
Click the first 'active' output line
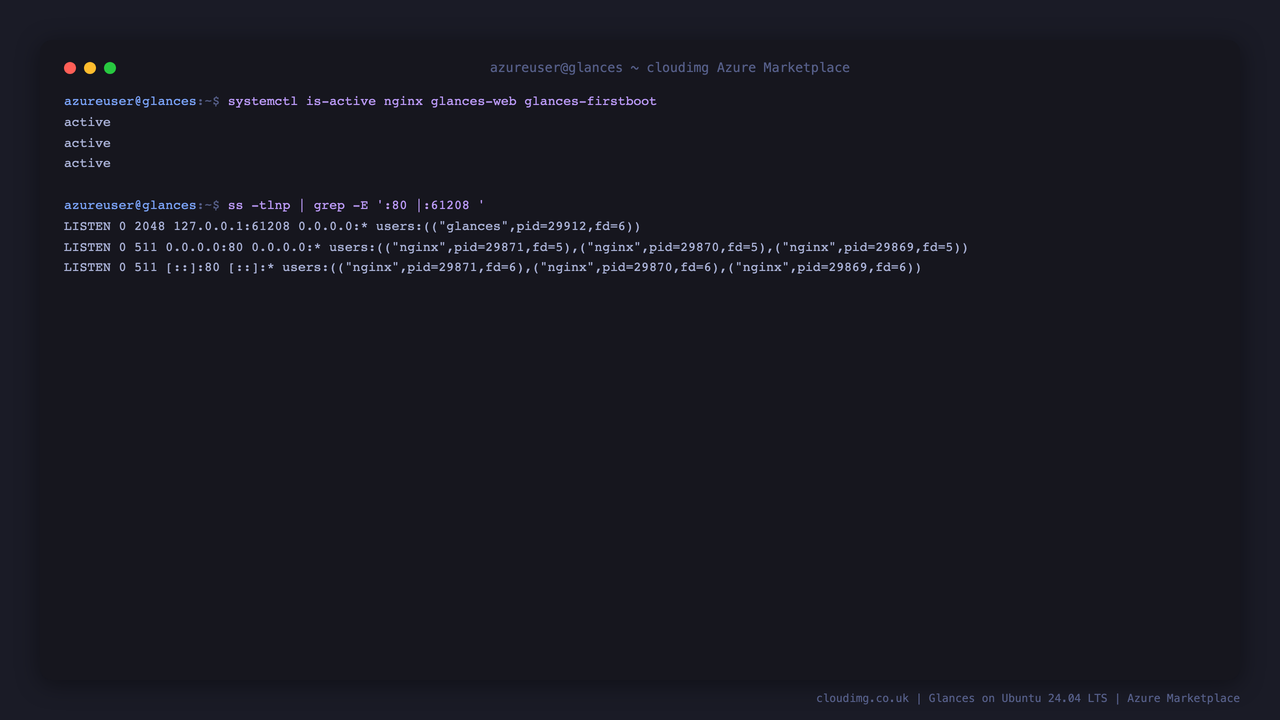87,122
